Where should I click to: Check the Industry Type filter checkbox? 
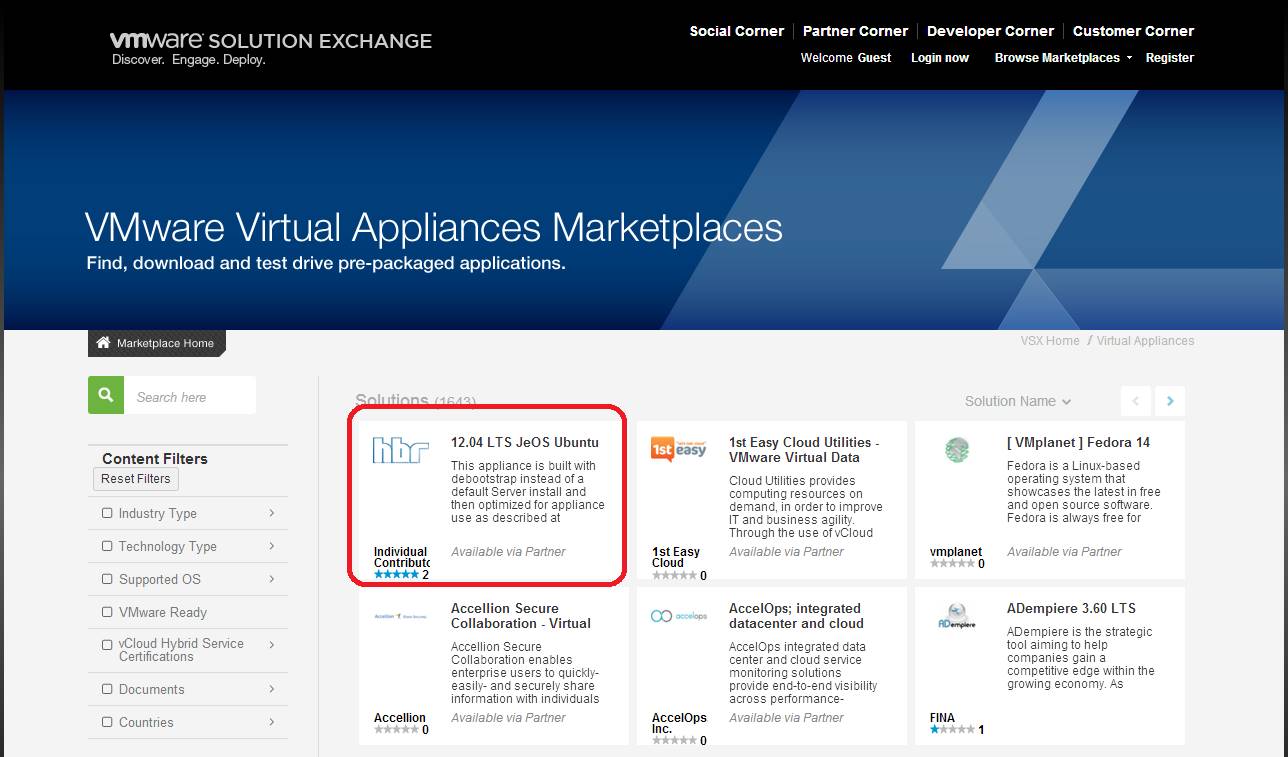[x=107, y=513]
